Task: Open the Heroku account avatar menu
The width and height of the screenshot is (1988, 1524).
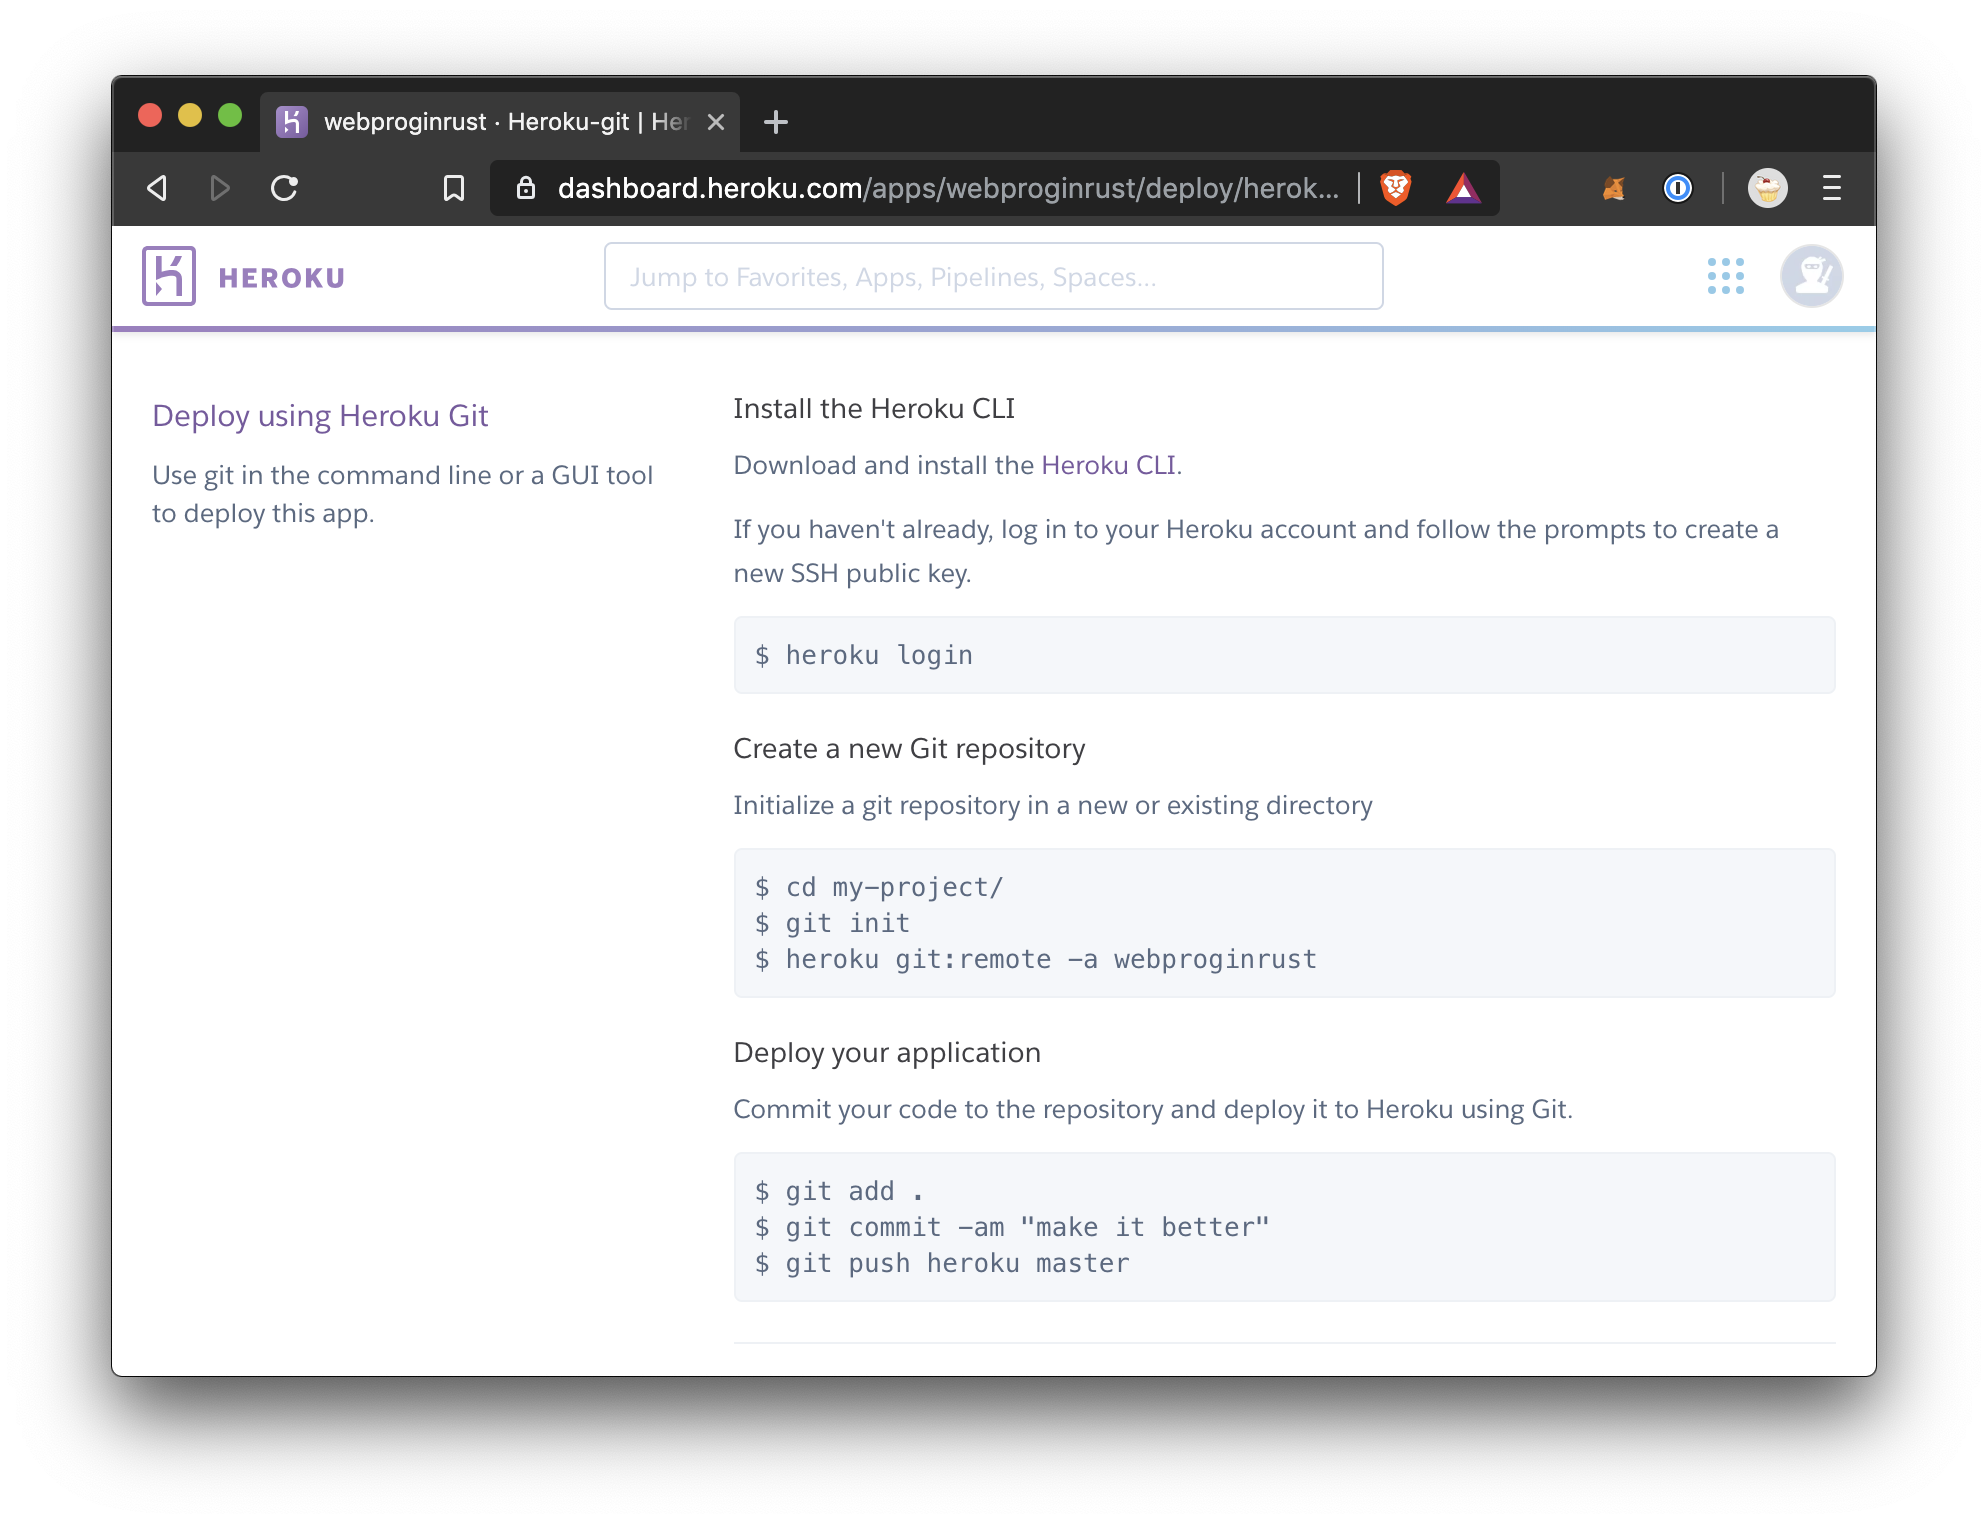Action: [1811, 276]
